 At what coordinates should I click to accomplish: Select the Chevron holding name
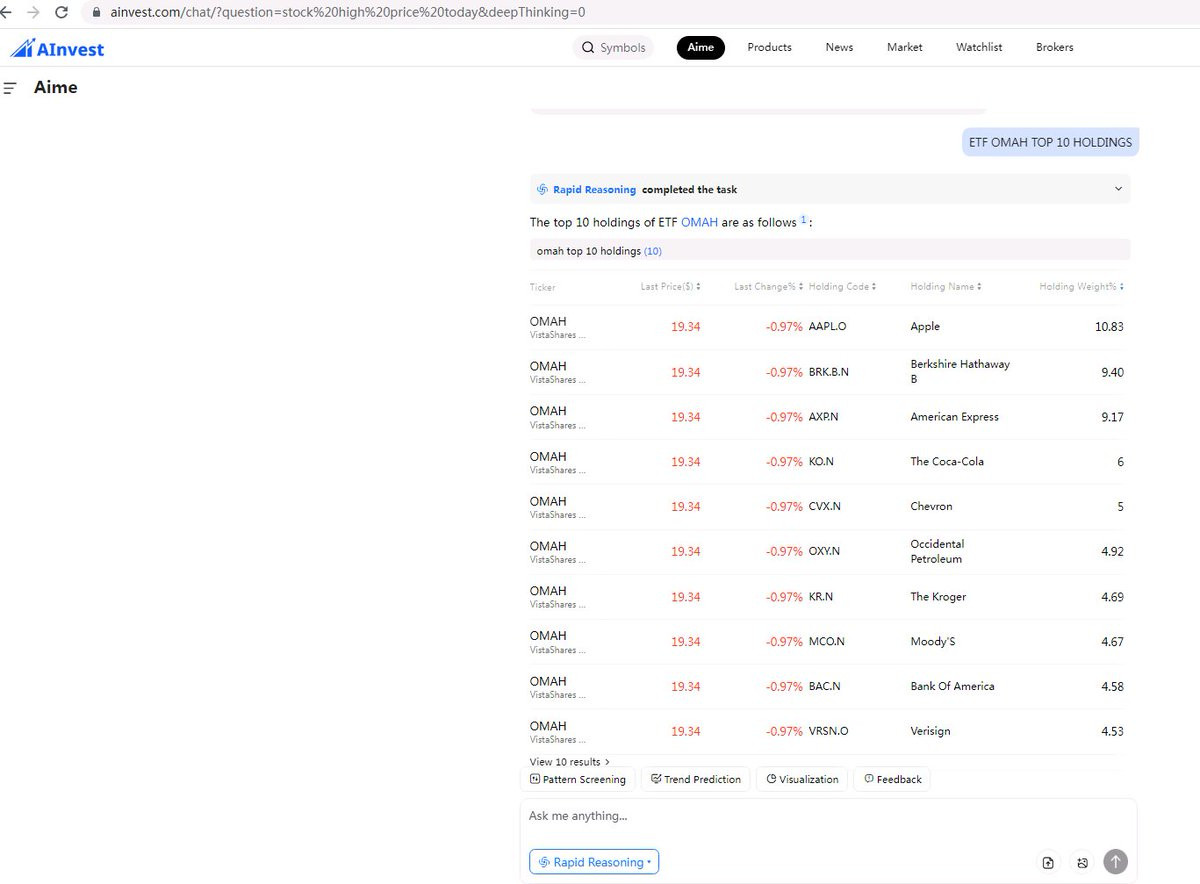tap(931, 507)
